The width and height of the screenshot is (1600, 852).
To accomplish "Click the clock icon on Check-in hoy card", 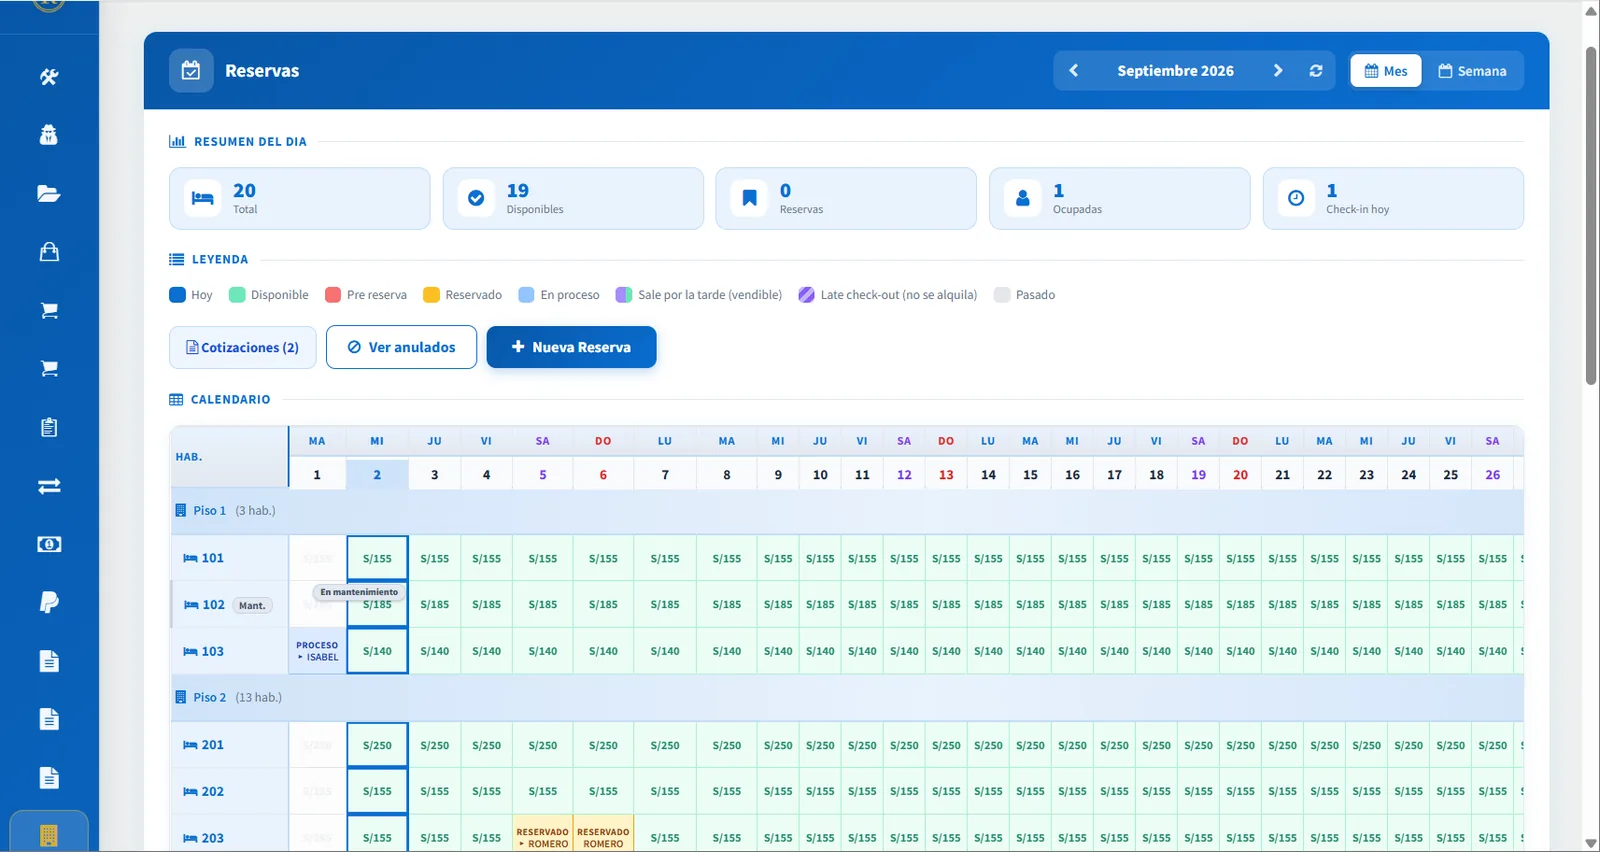I will [1296, 198].
